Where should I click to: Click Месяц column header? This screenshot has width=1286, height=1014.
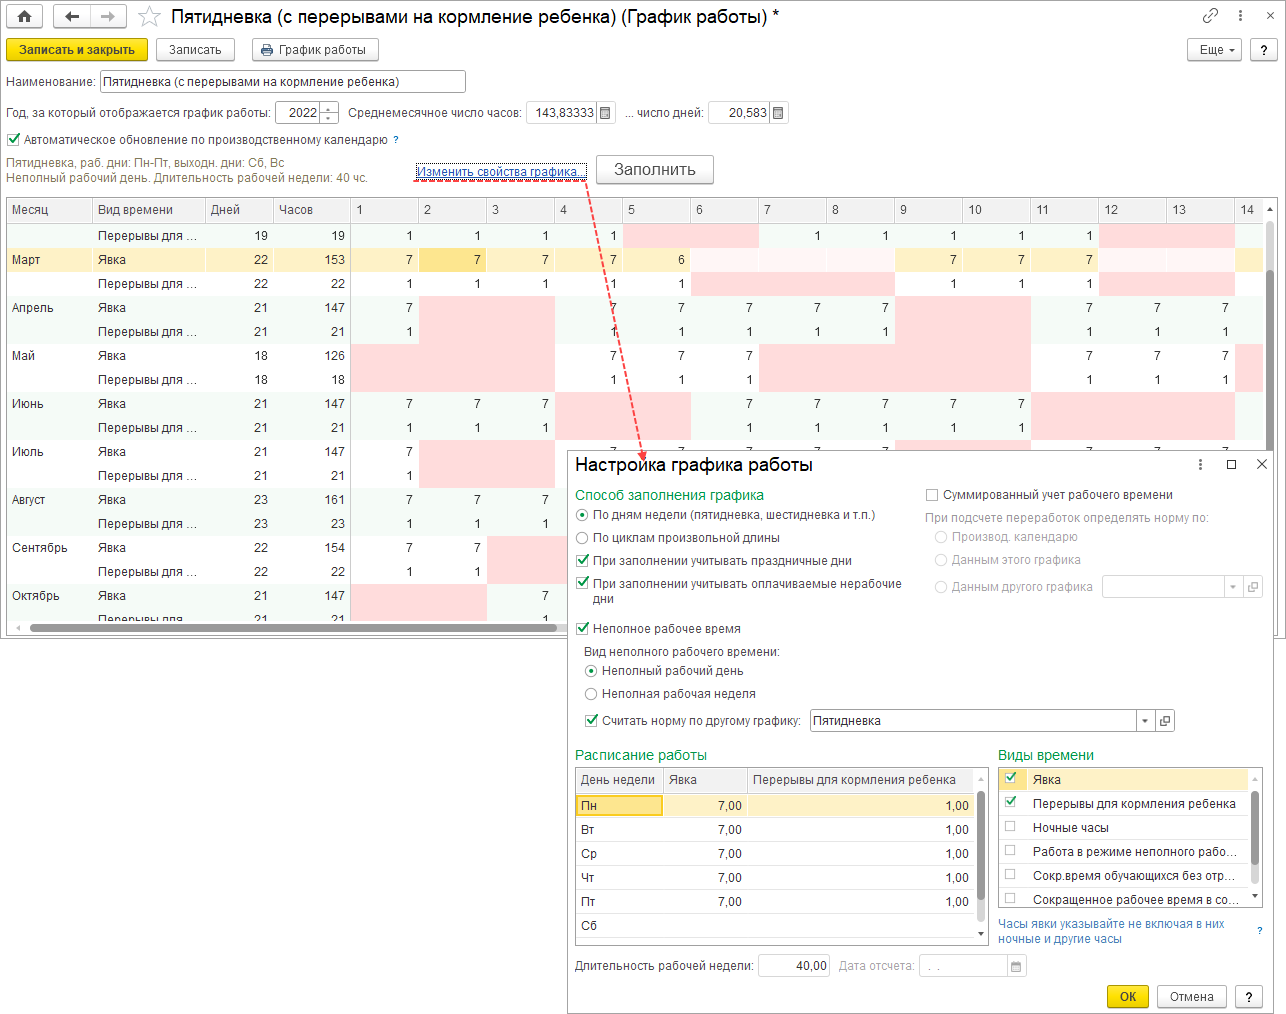(x=50, y=210)
